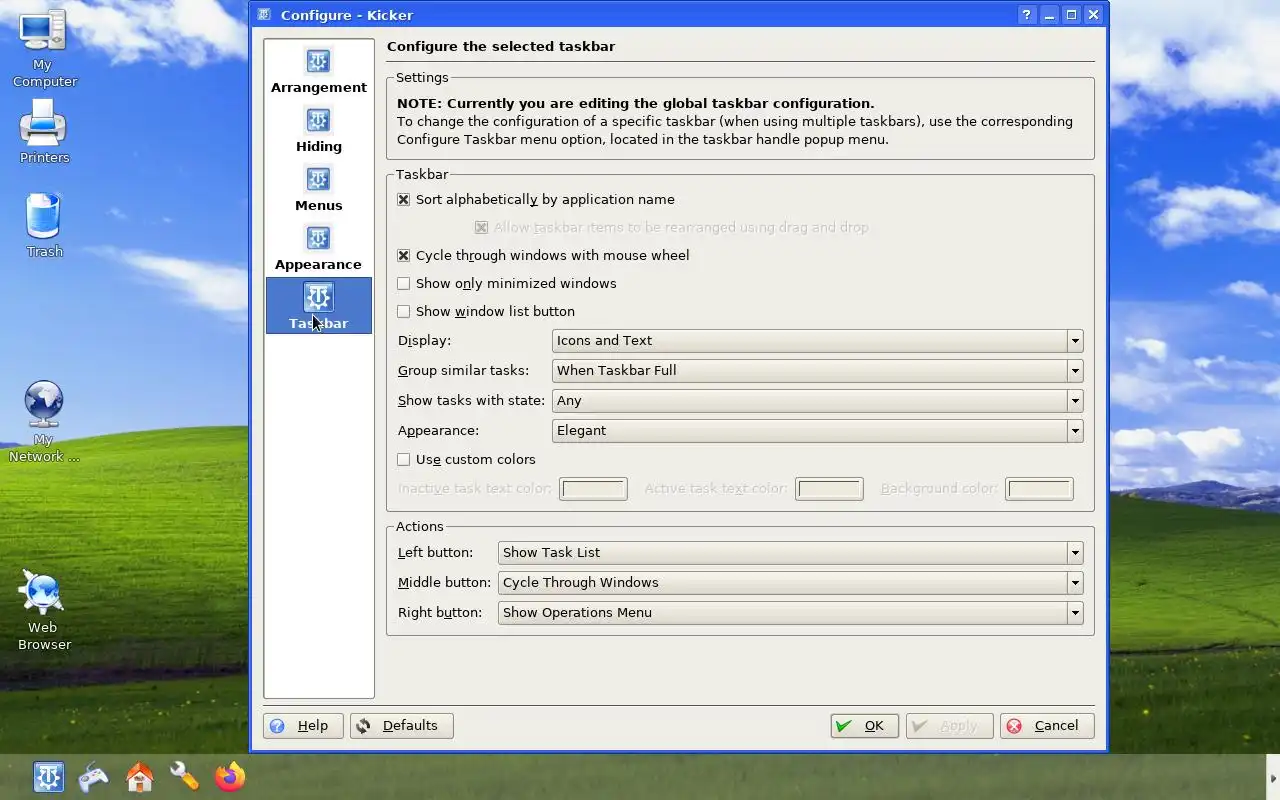Viewport: 1280px width, 800px height.
Task: Click the Defaults button
Action: pos(402,726)
